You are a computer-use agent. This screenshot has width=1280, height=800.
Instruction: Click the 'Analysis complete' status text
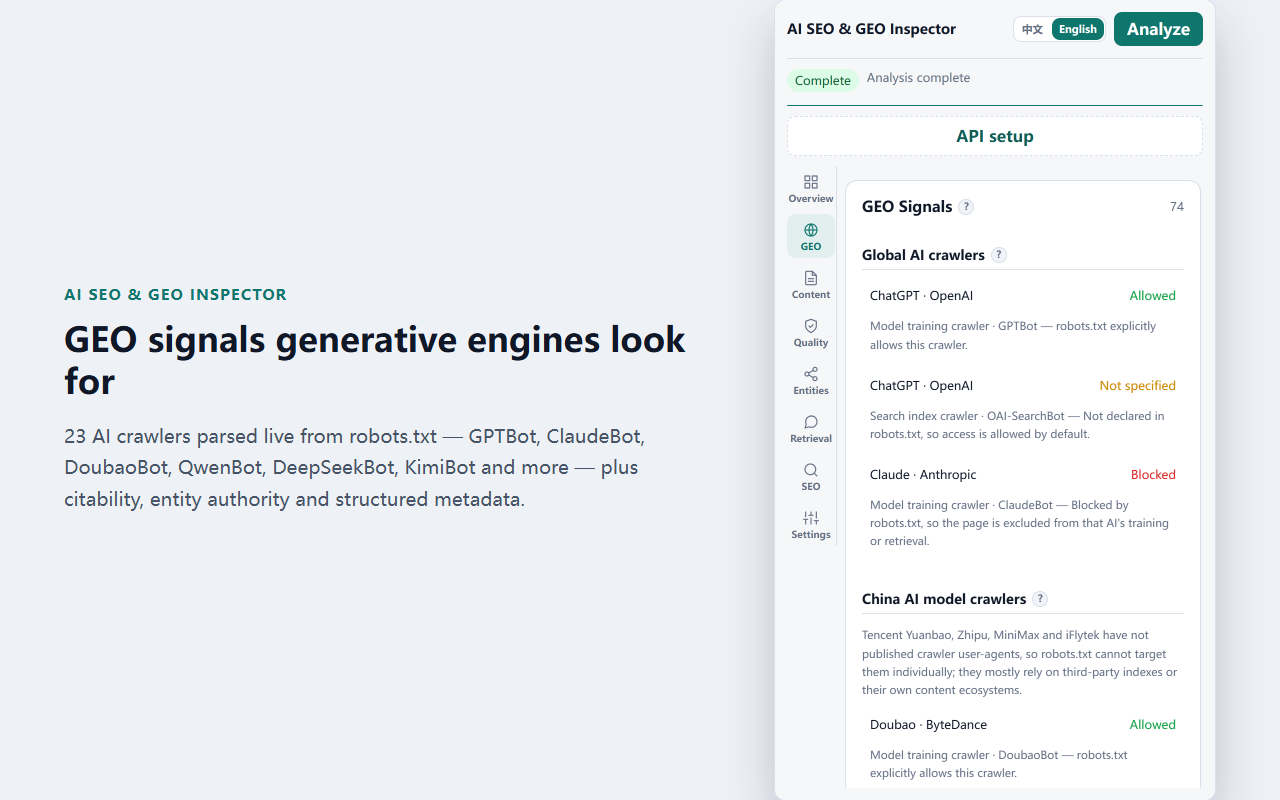(x=918, y=78)
